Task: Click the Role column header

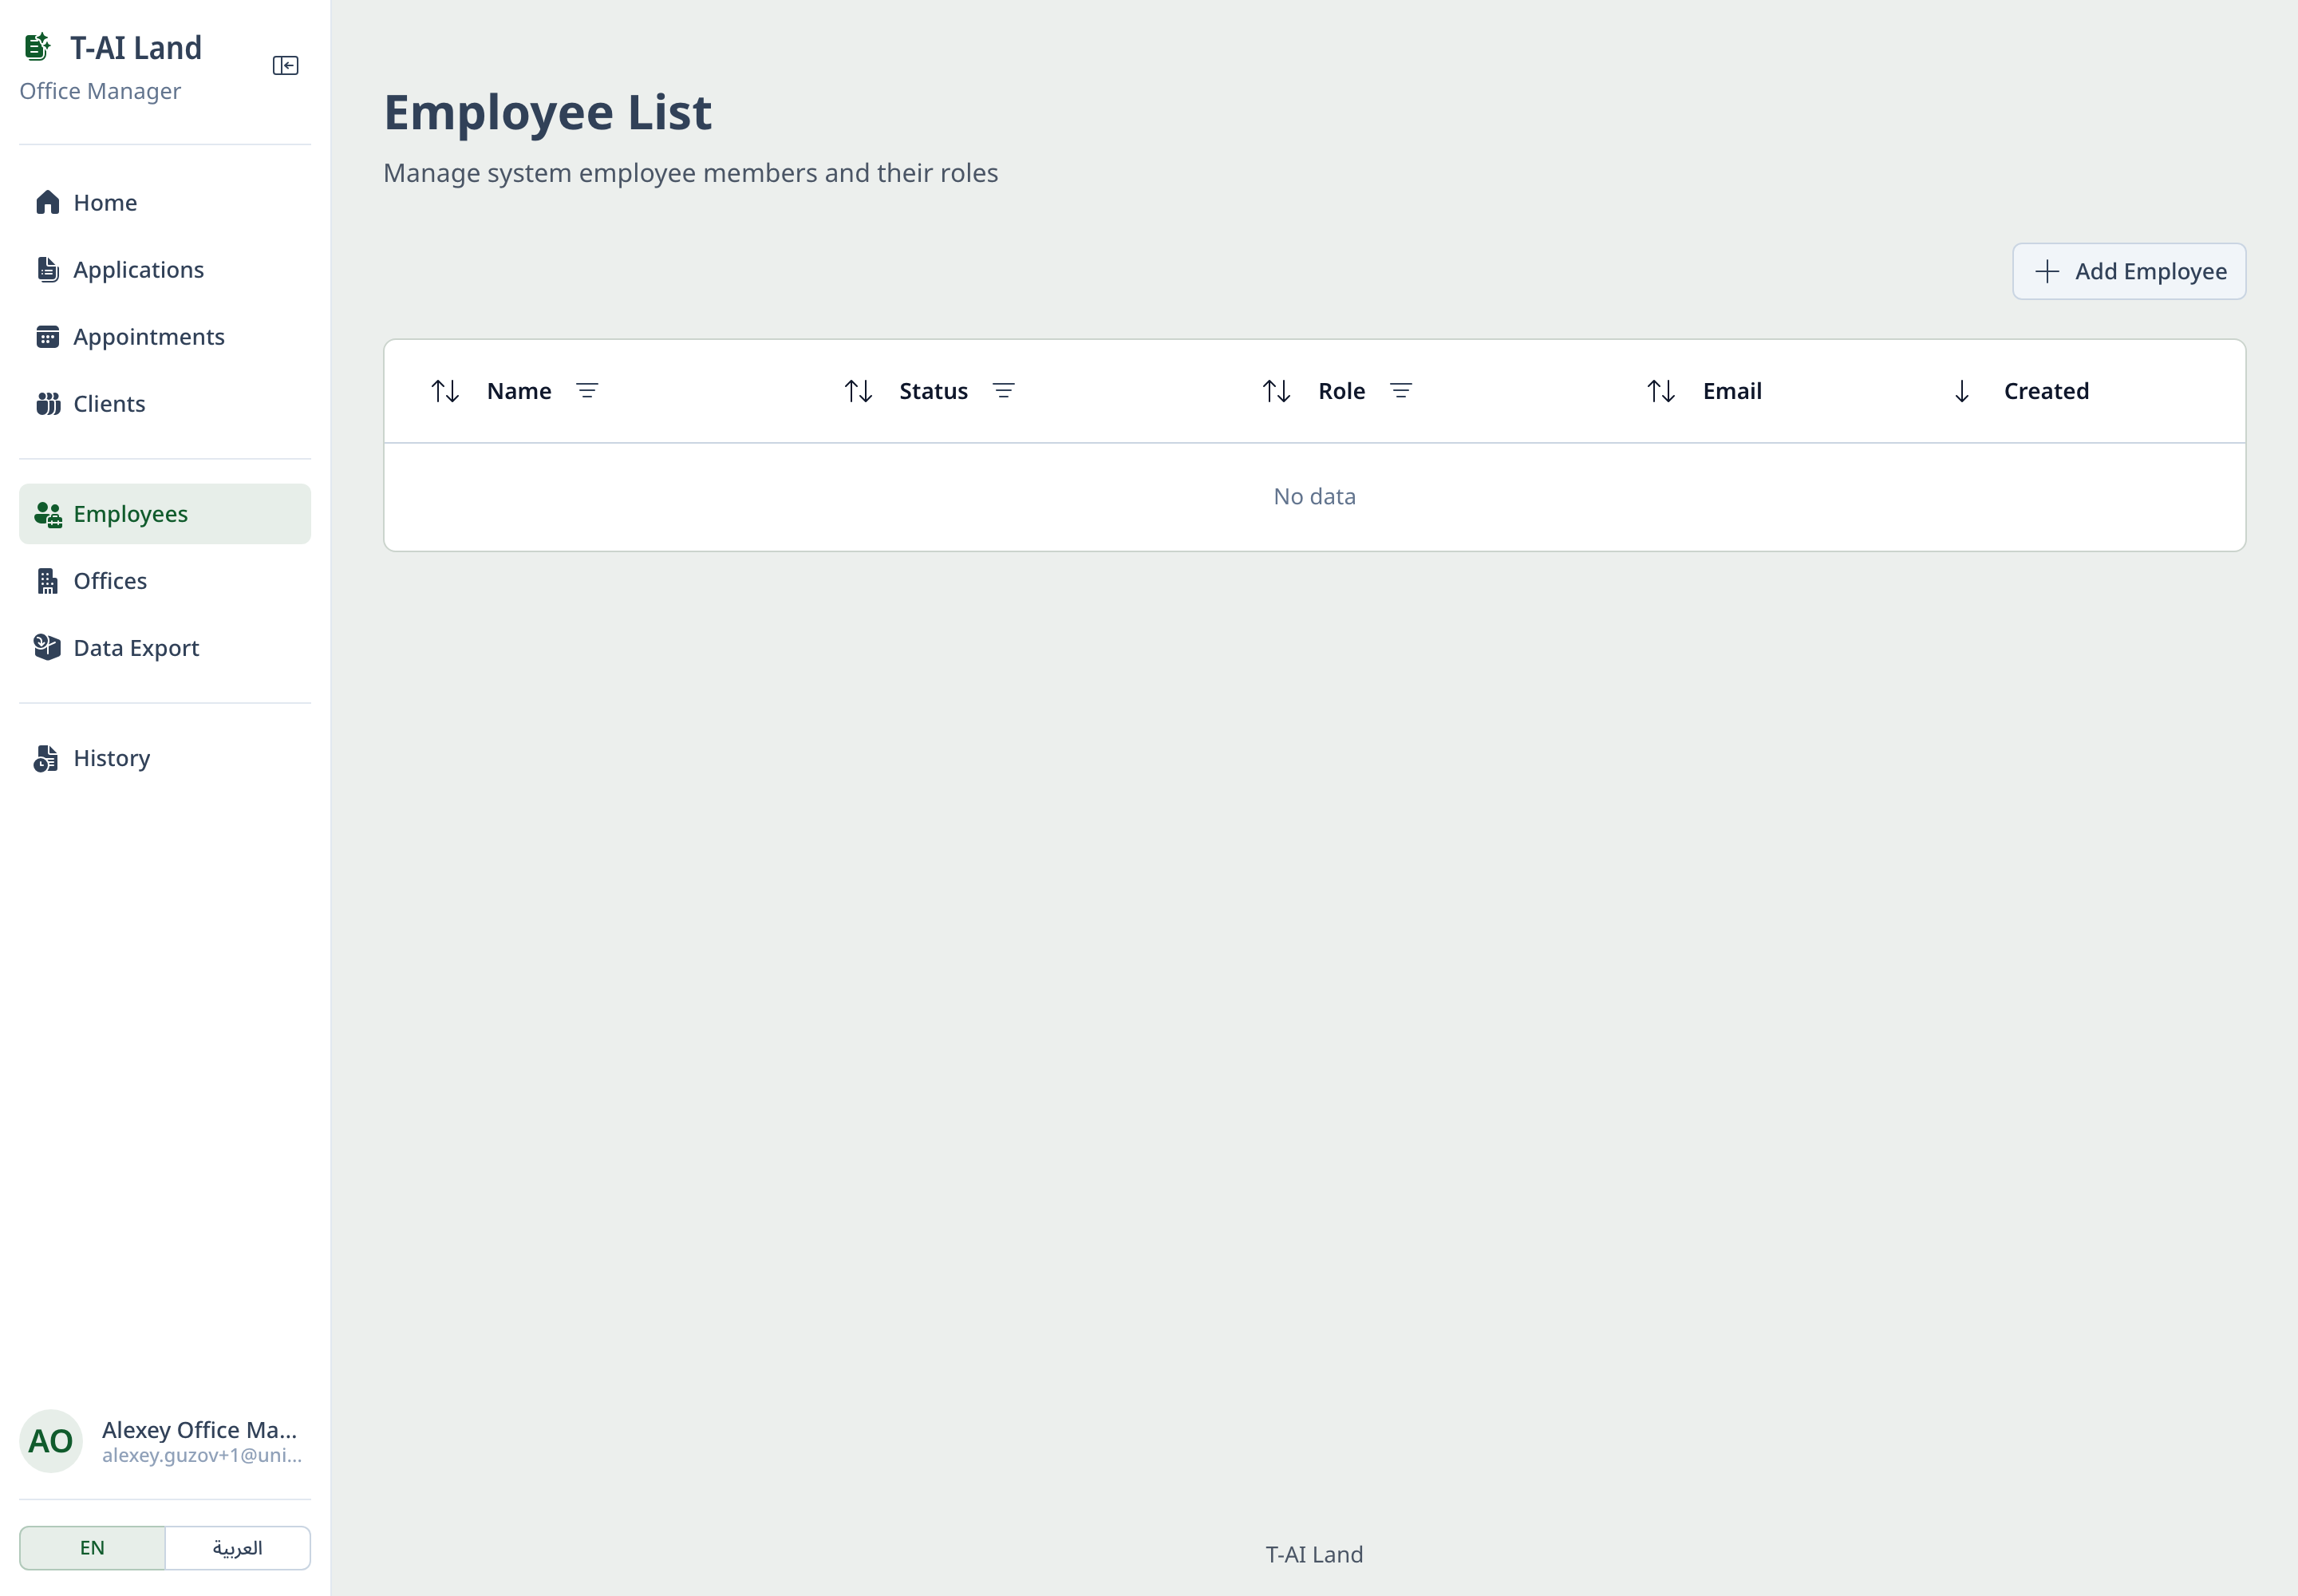Action: coord(1341,391)
